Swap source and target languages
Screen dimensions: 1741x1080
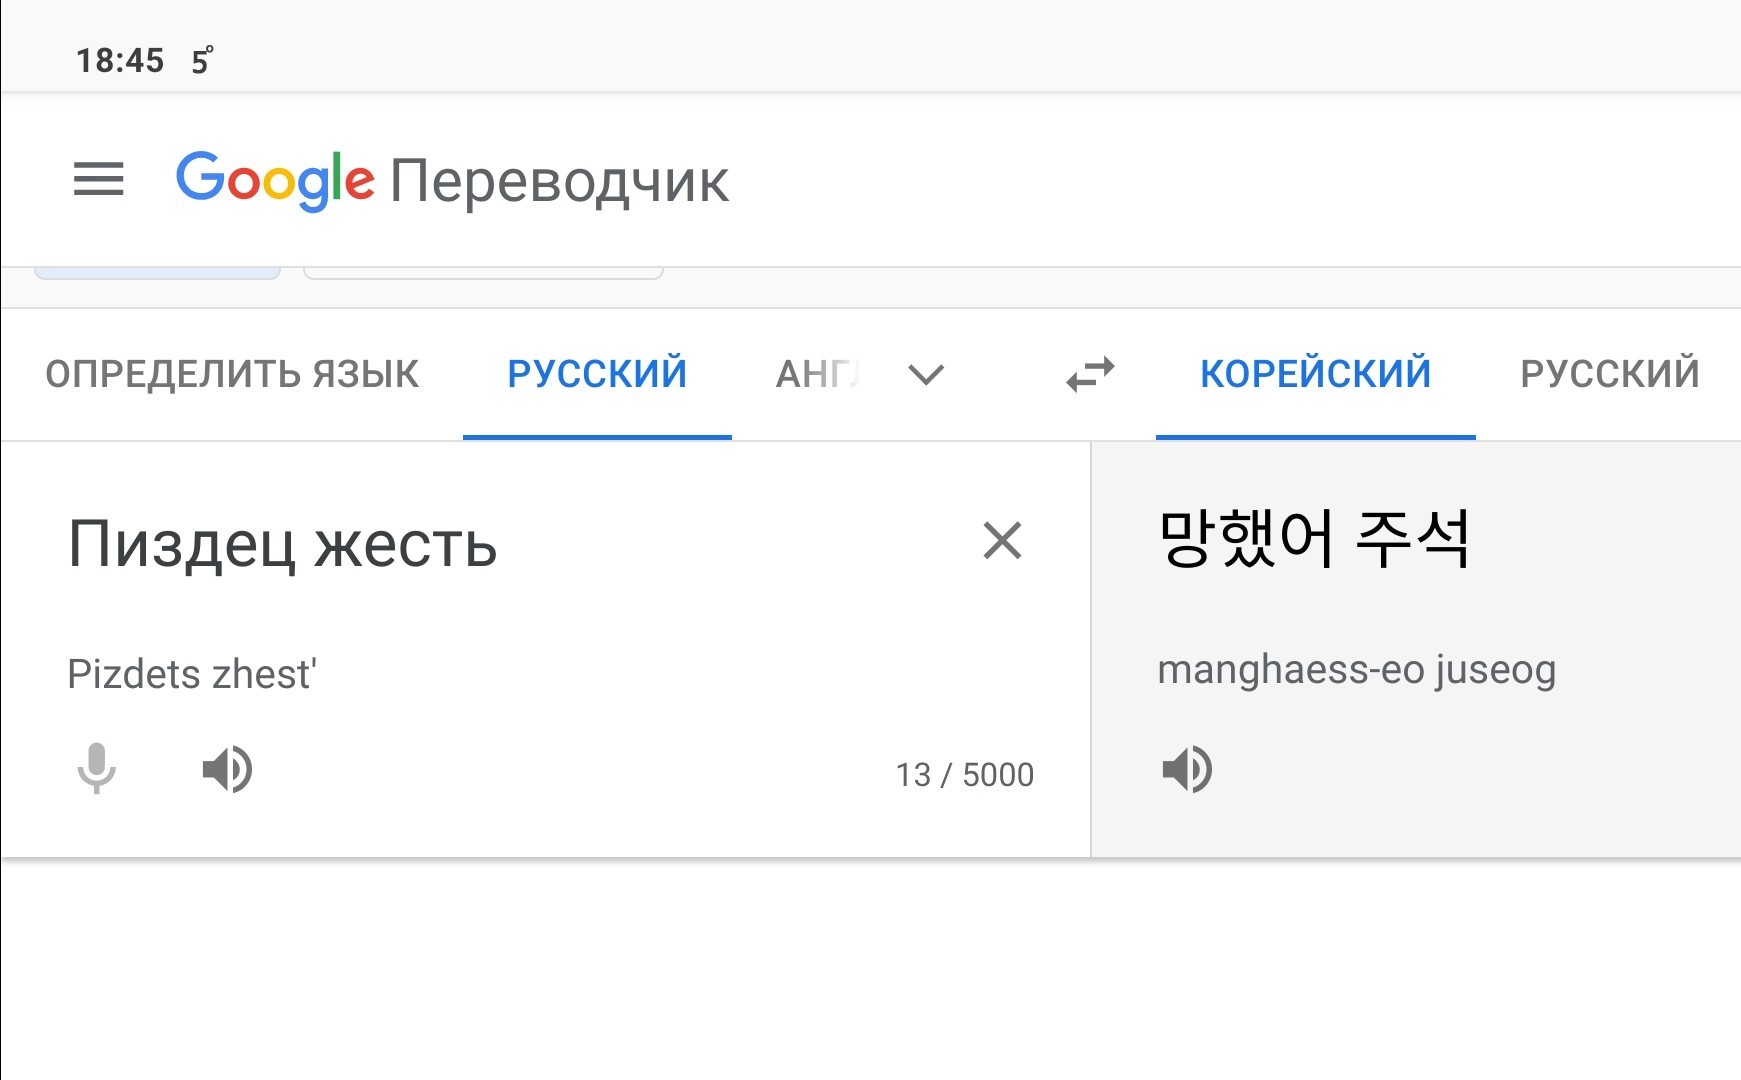1090,374
